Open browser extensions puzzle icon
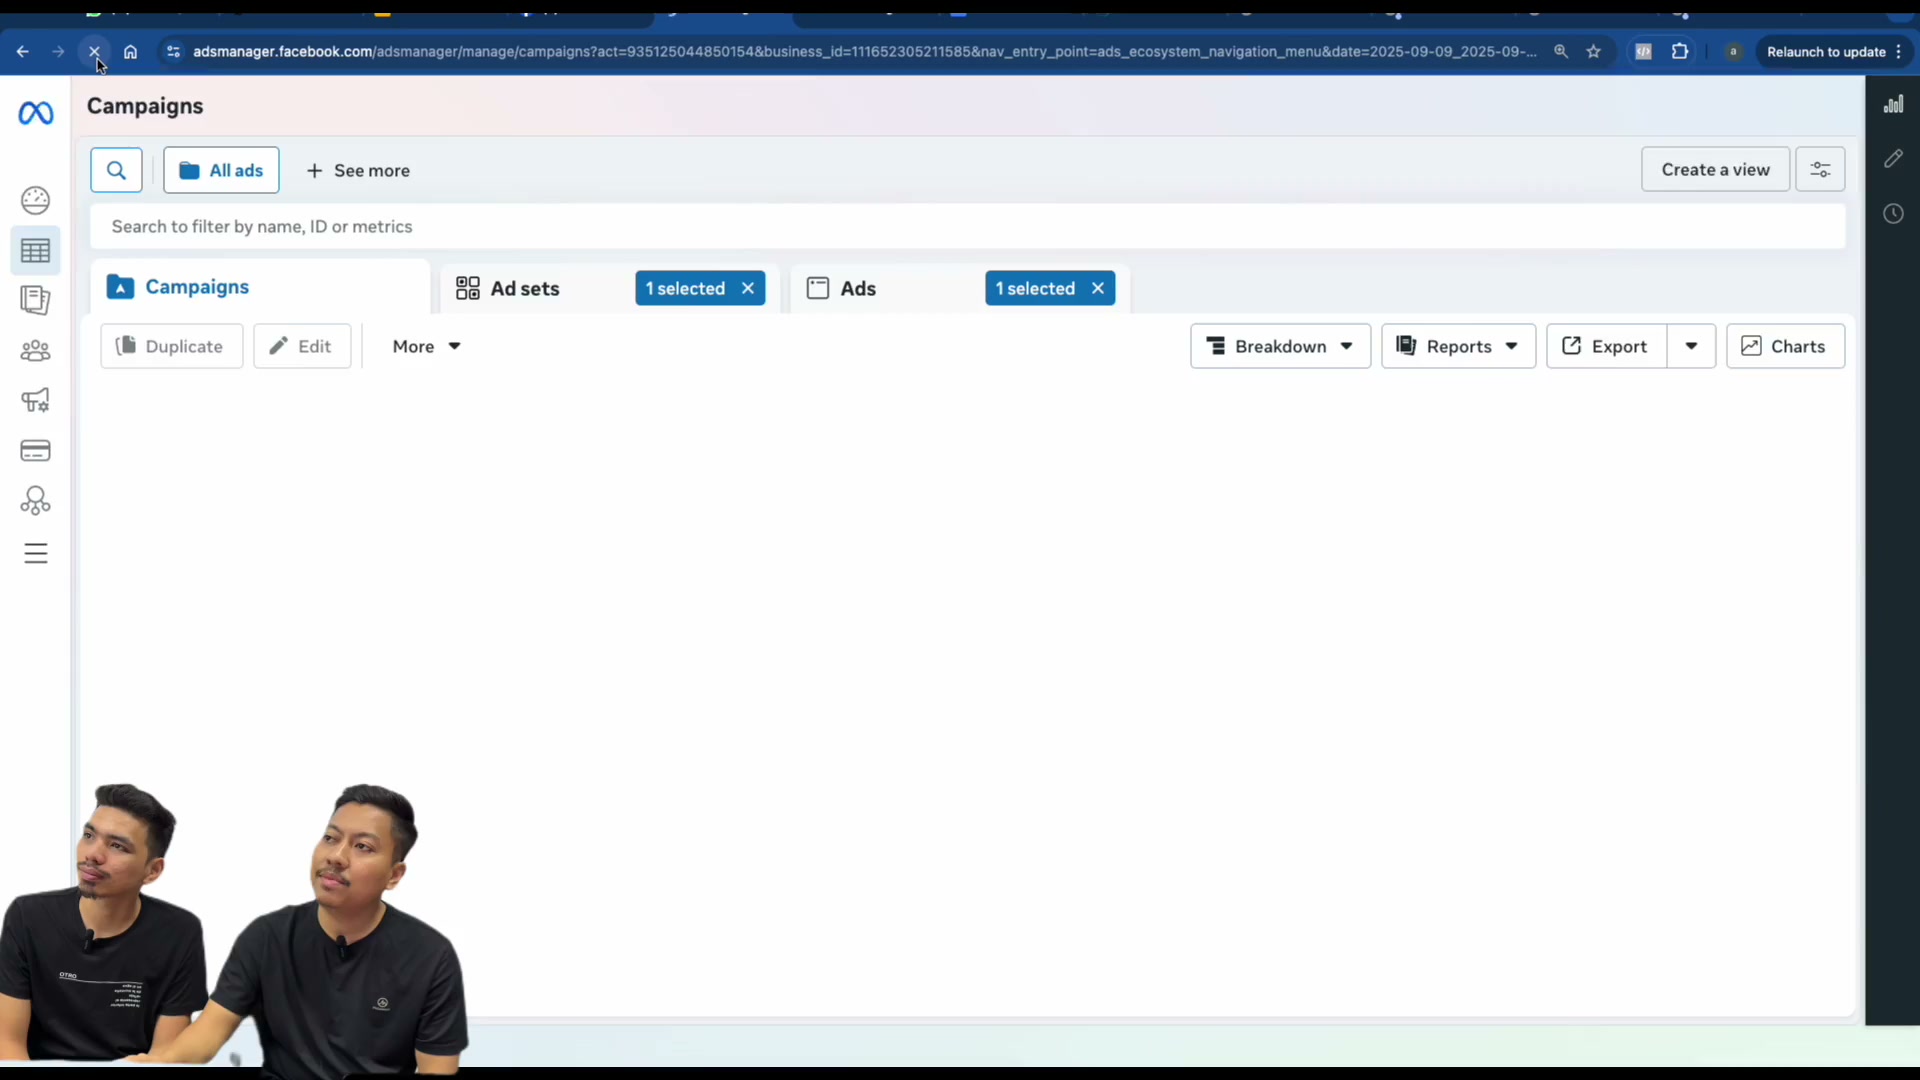 (x=1680, y=52)
